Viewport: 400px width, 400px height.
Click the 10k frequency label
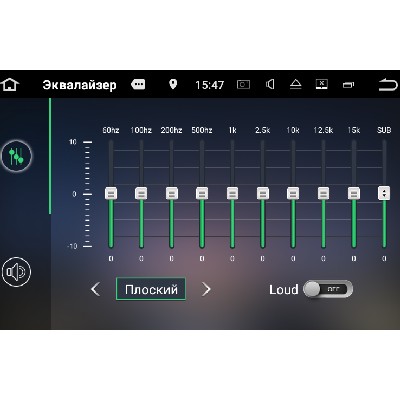pos(293,130)
